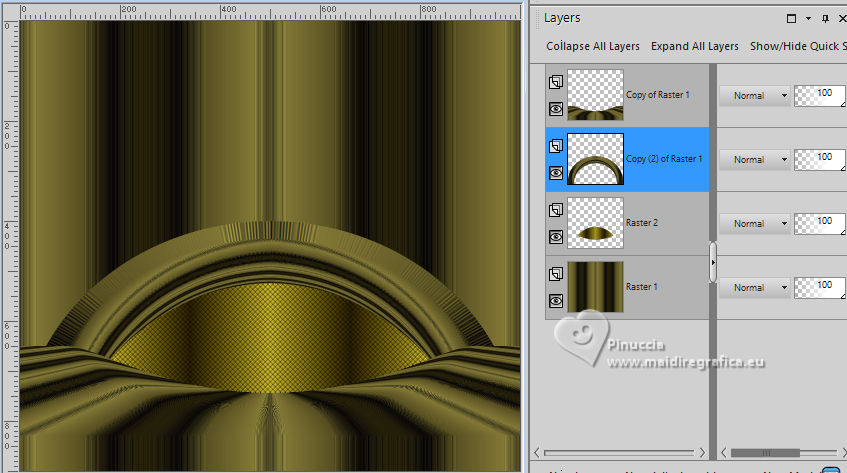Open blend mode dropdown for Raster 1
The width and height of the screenshot is (847, 473).
pos(755,288)
